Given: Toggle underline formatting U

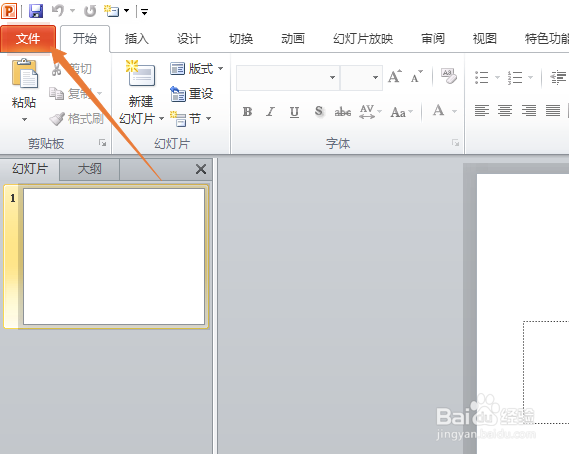Looking at the screenshot, I should click(x=294, y=112).
